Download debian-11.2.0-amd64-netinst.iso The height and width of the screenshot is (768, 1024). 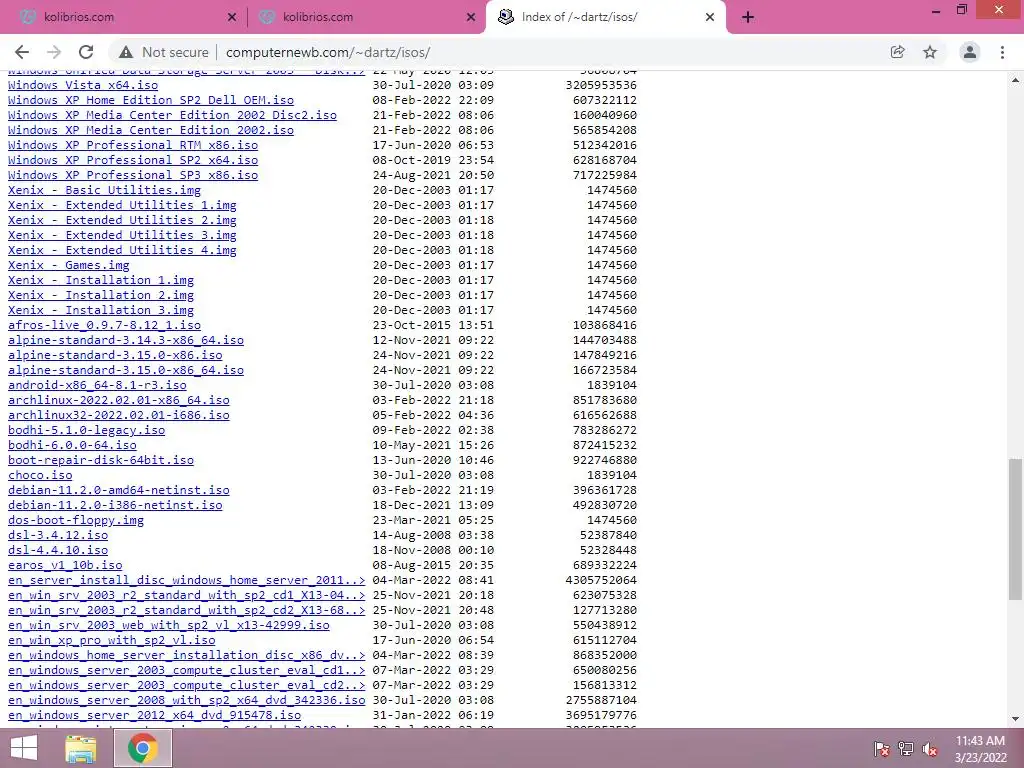click(119, 490)
